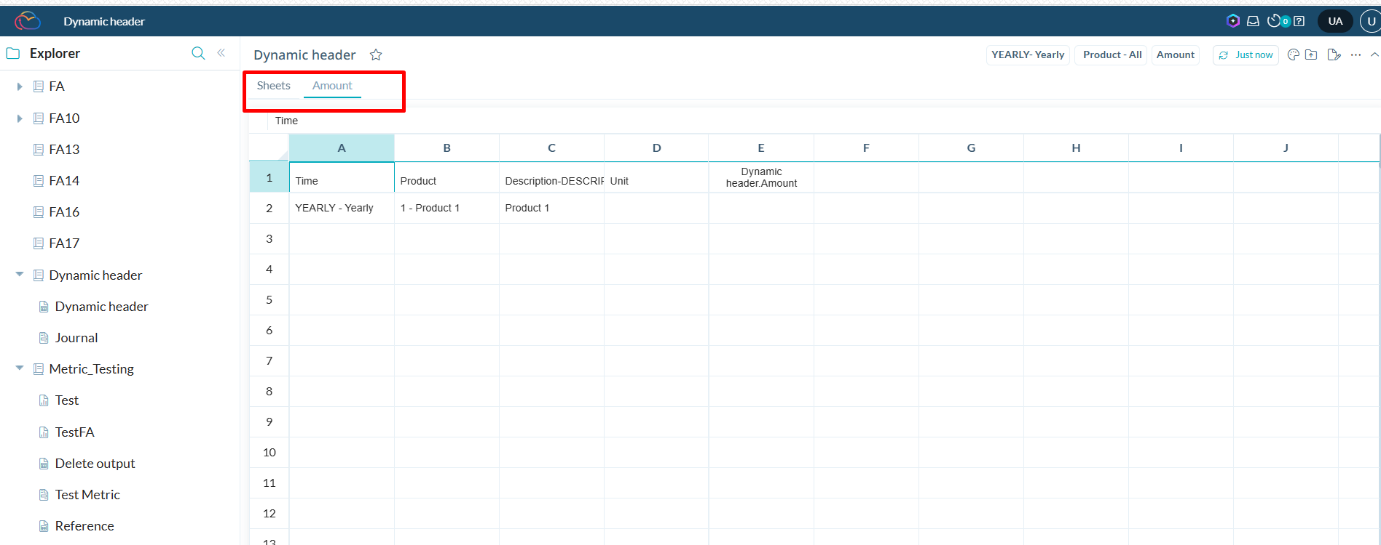Click the Just now refresh button
1381x545 pixels.
[x=1246, y=55]
